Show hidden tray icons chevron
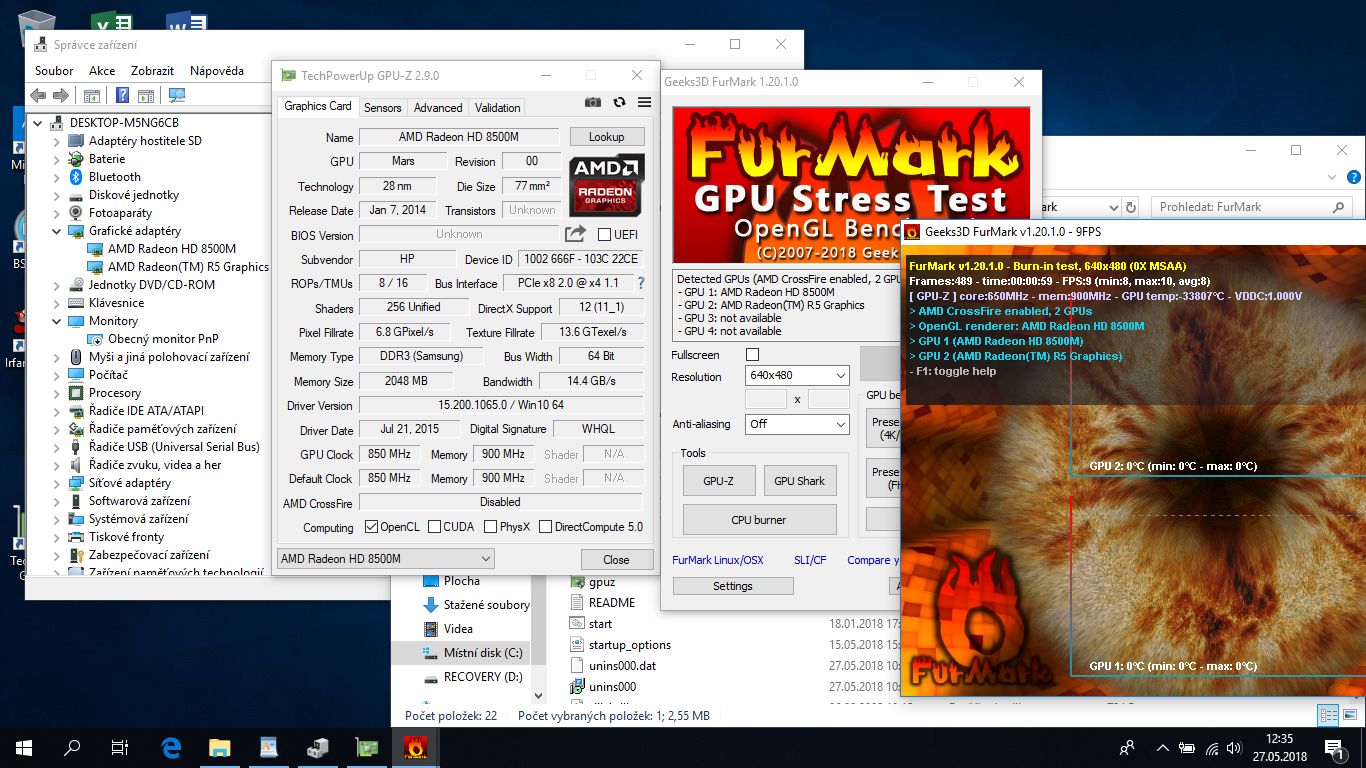 click(1160, 747)
